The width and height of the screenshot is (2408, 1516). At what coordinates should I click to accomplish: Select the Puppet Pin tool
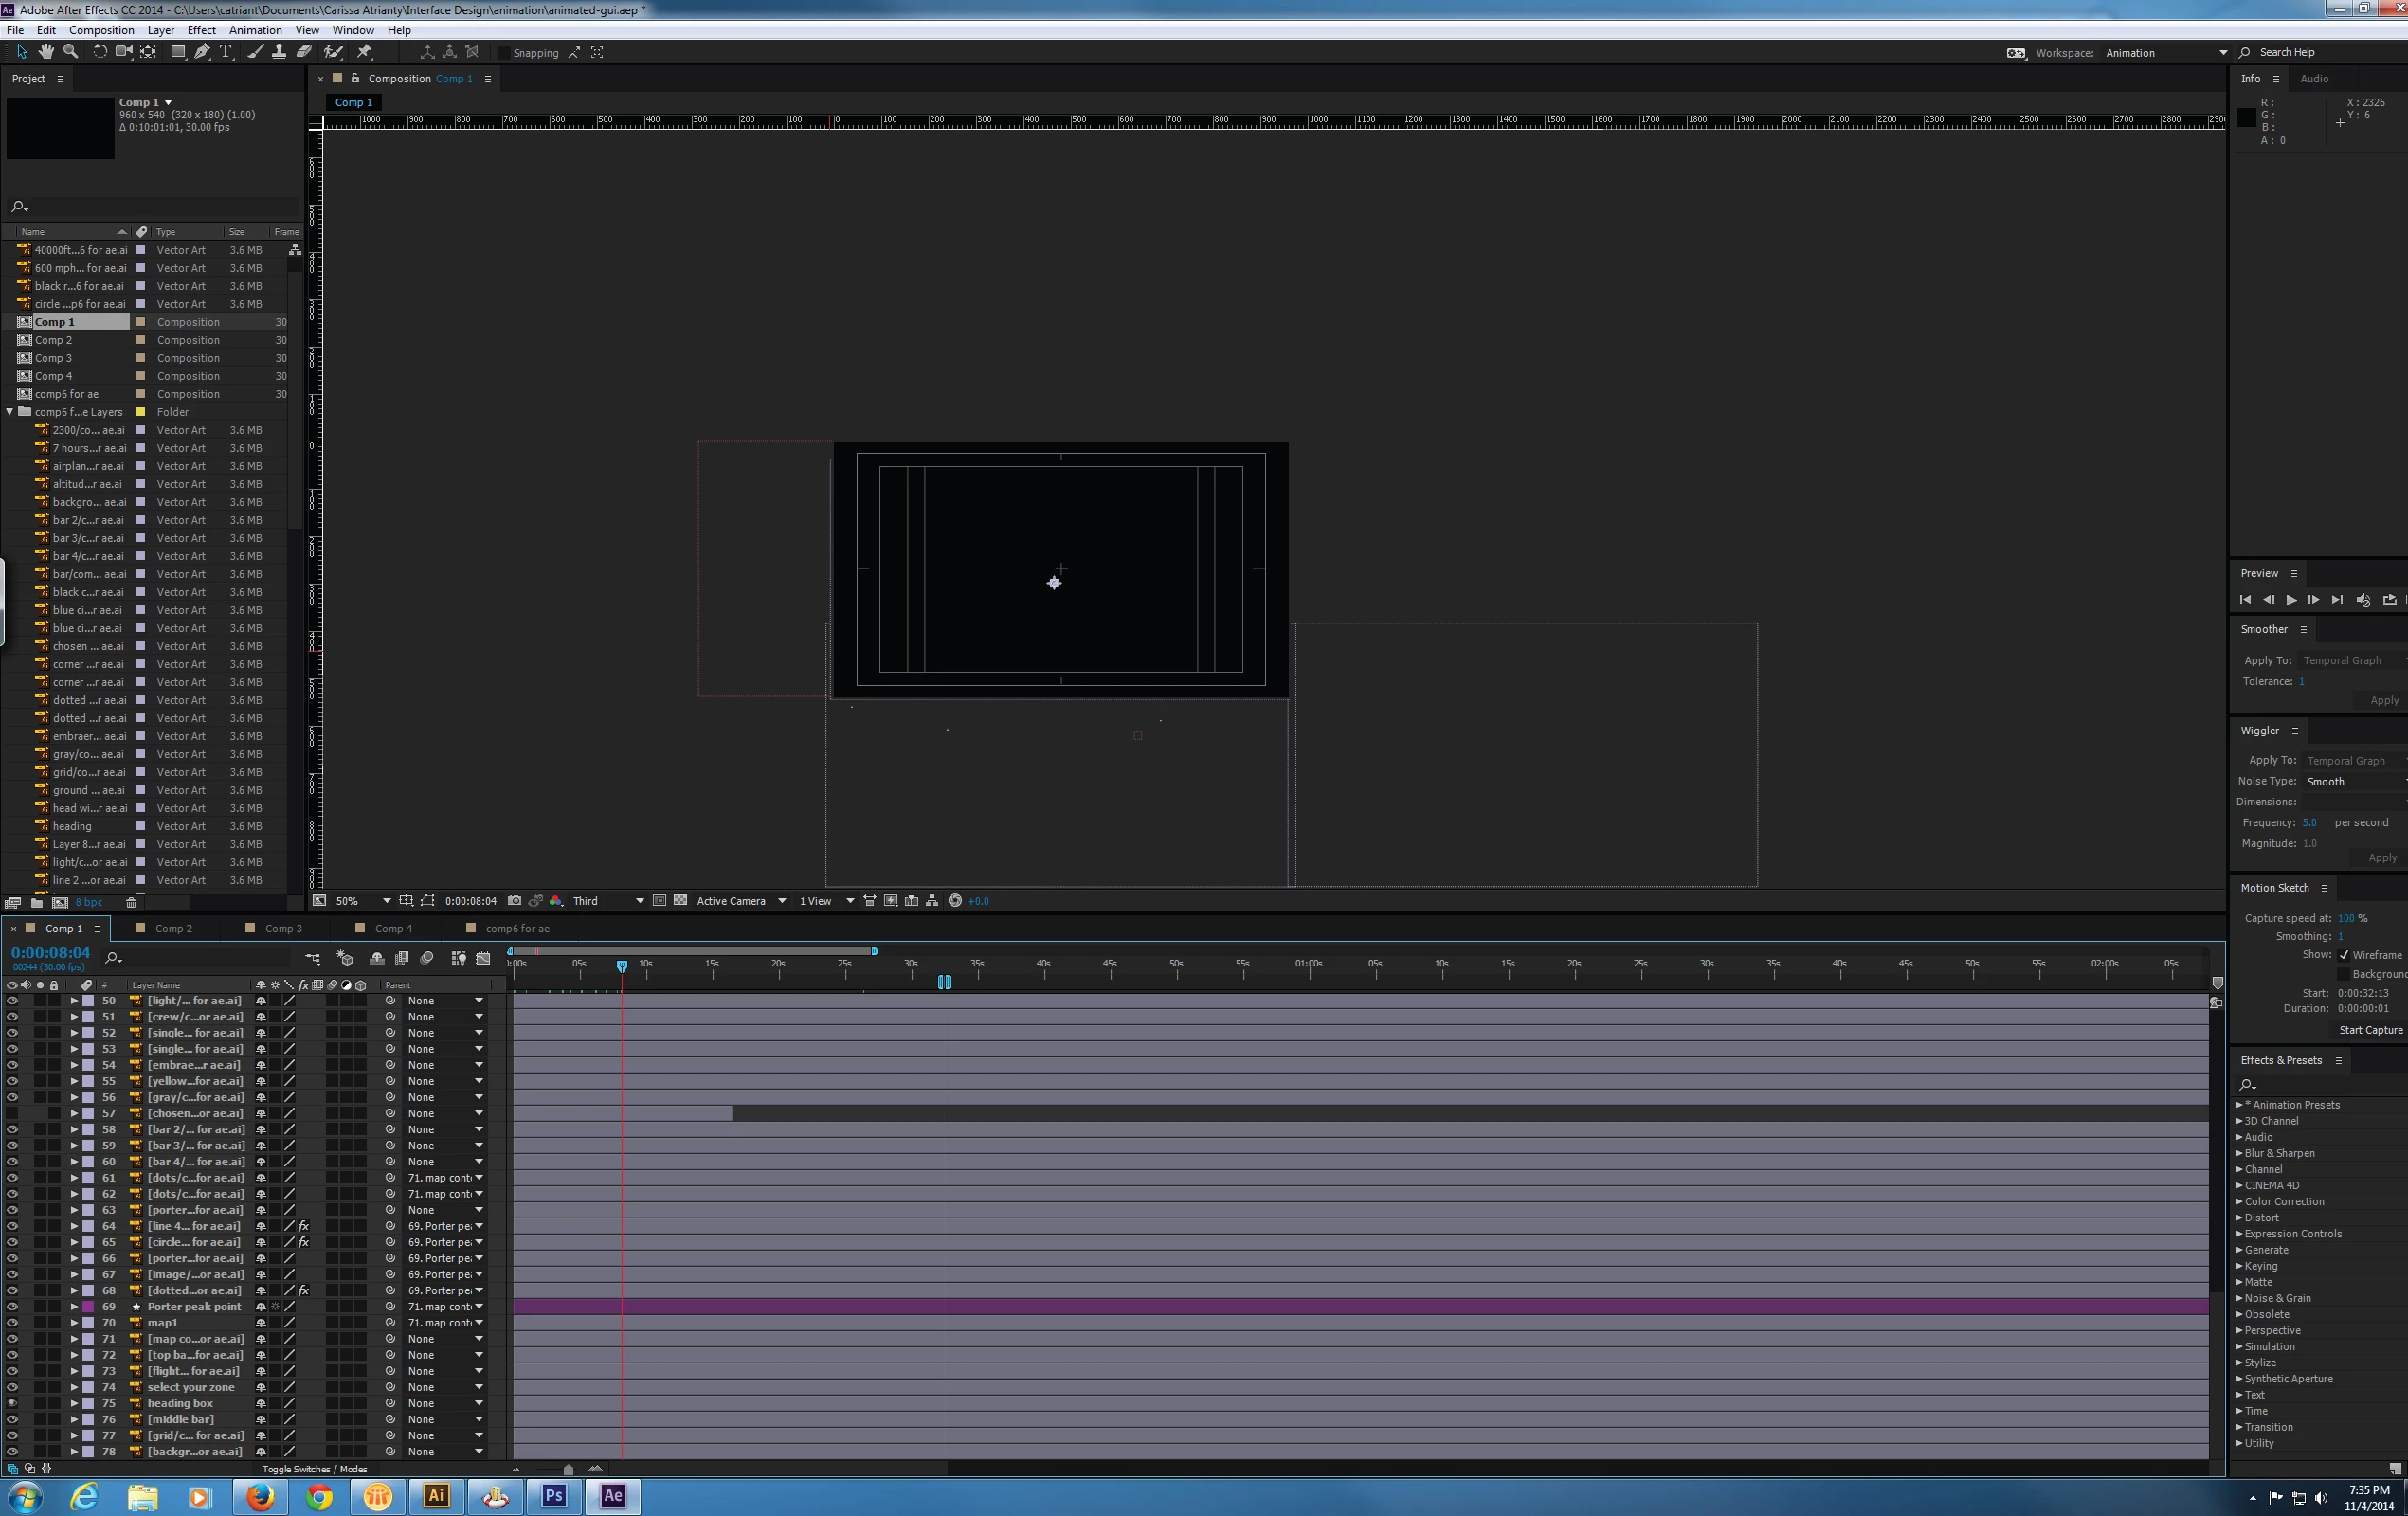(364, 52)
